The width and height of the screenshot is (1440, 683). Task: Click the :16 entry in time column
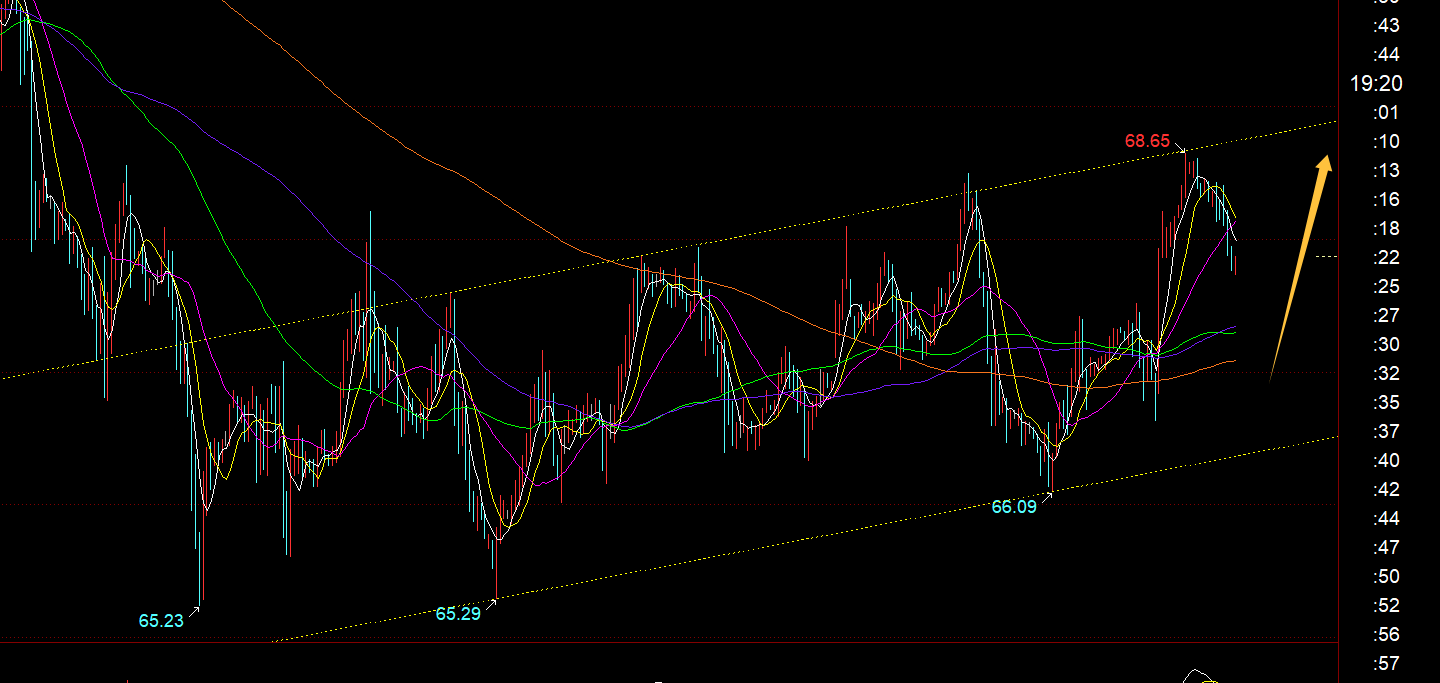pos(1386,200)
